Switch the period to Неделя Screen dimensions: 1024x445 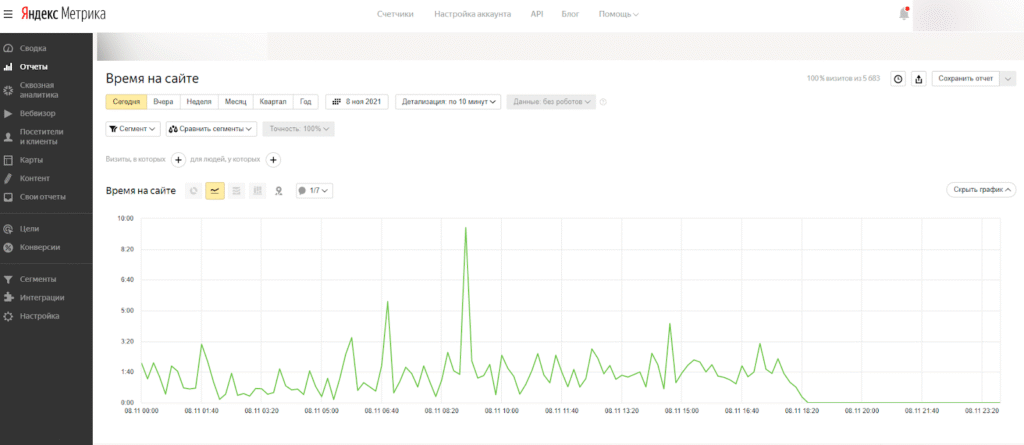199,101
